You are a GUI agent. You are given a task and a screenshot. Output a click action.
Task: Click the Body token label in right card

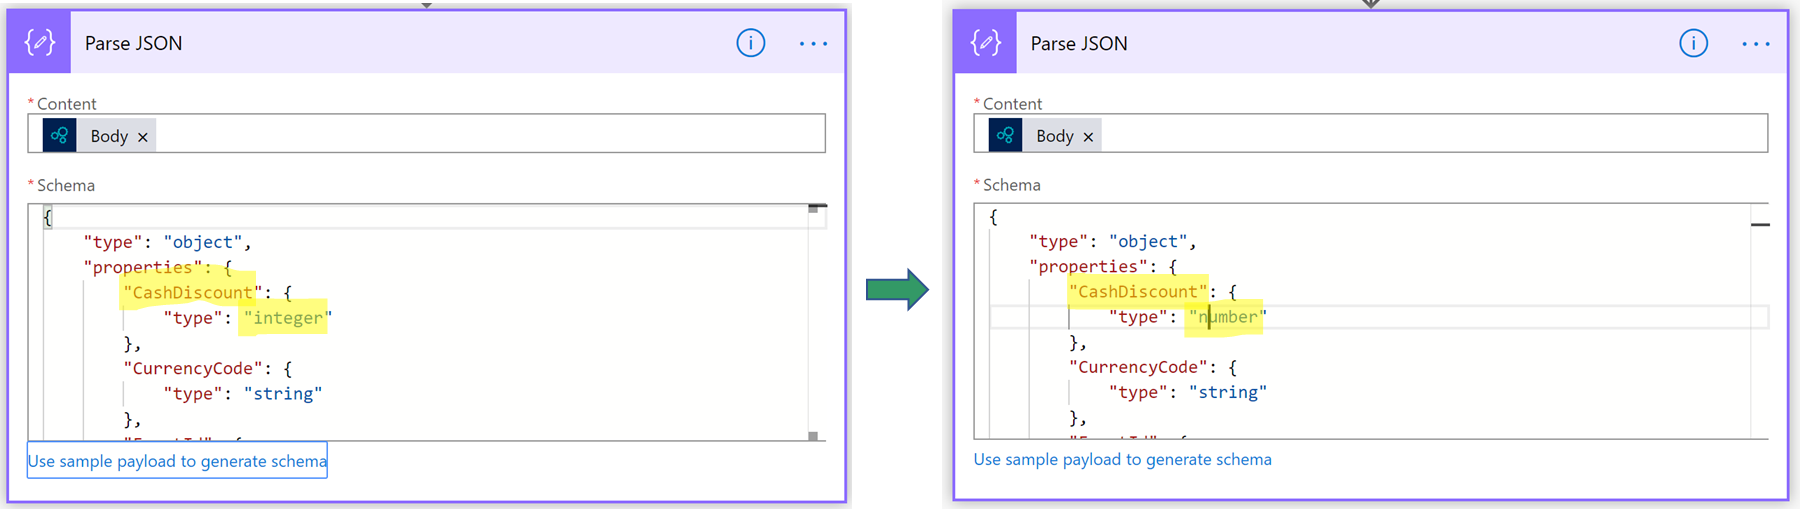(1055, 136)
